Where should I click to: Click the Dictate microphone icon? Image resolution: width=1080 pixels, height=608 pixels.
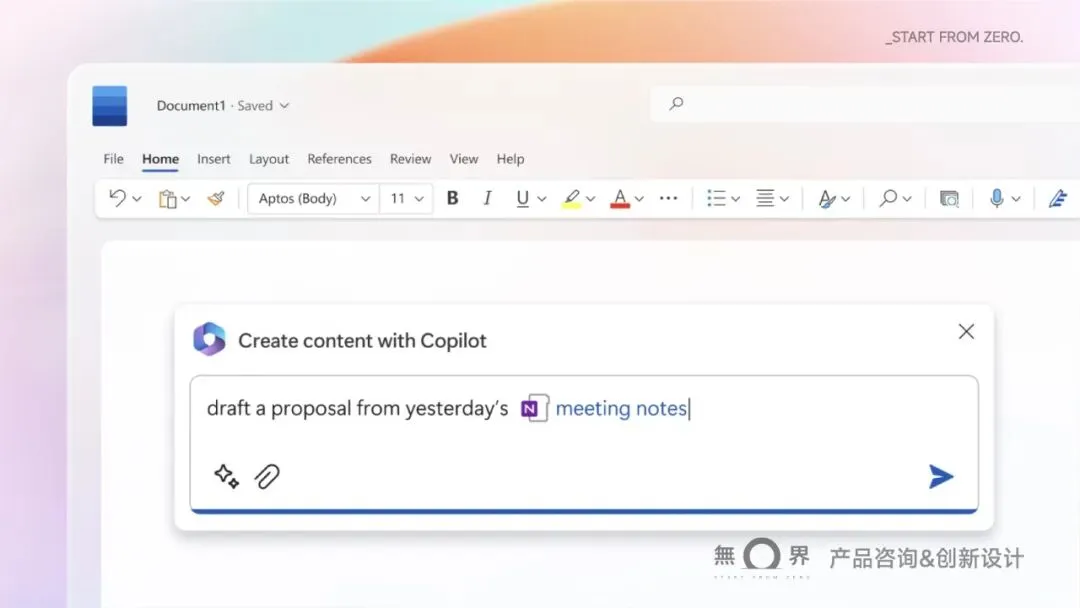coord(997,198)
